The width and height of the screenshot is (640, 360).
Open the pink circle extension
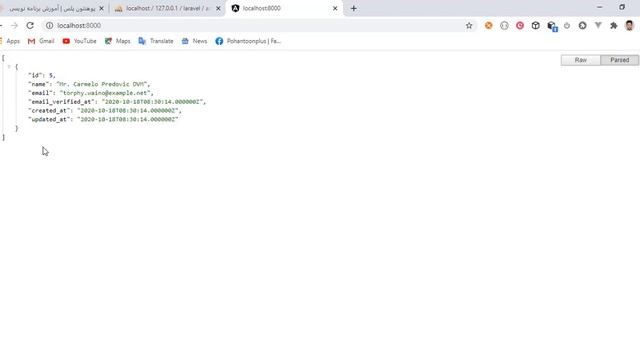(x=520, y=25)
